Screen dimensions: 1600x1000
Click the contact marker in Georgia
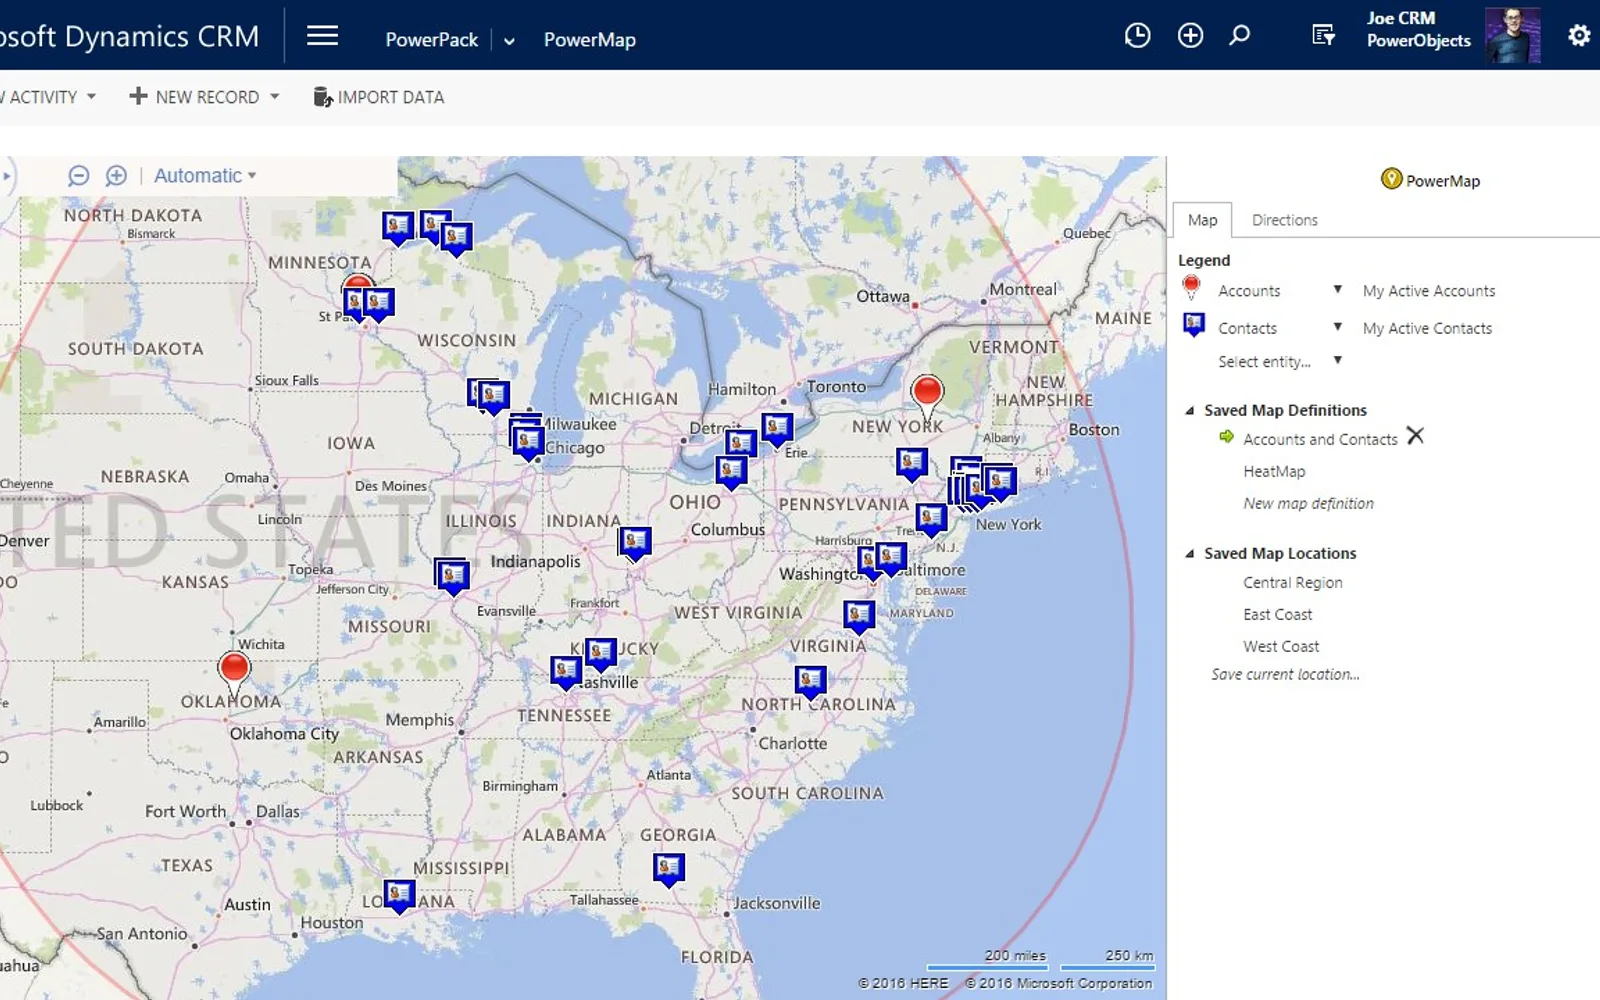(x=669, y=868)
